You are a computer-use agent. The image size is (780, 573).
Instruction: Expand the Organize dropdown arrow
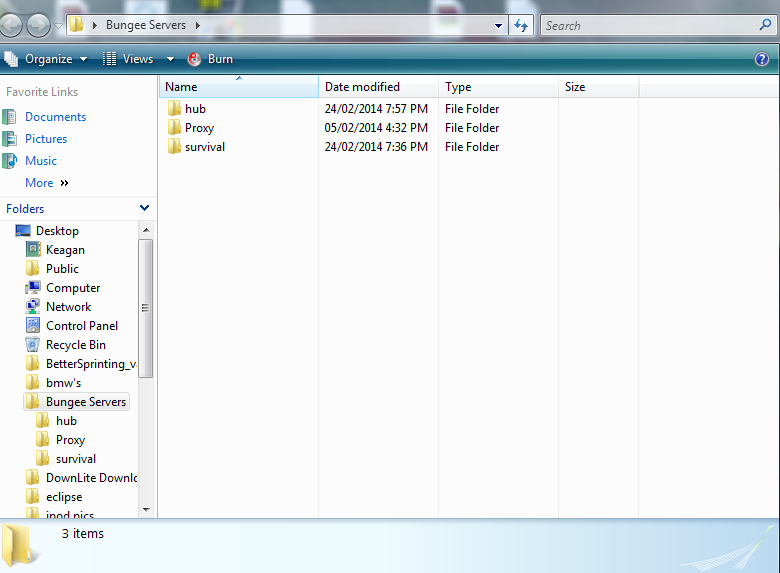click(83, 59)
